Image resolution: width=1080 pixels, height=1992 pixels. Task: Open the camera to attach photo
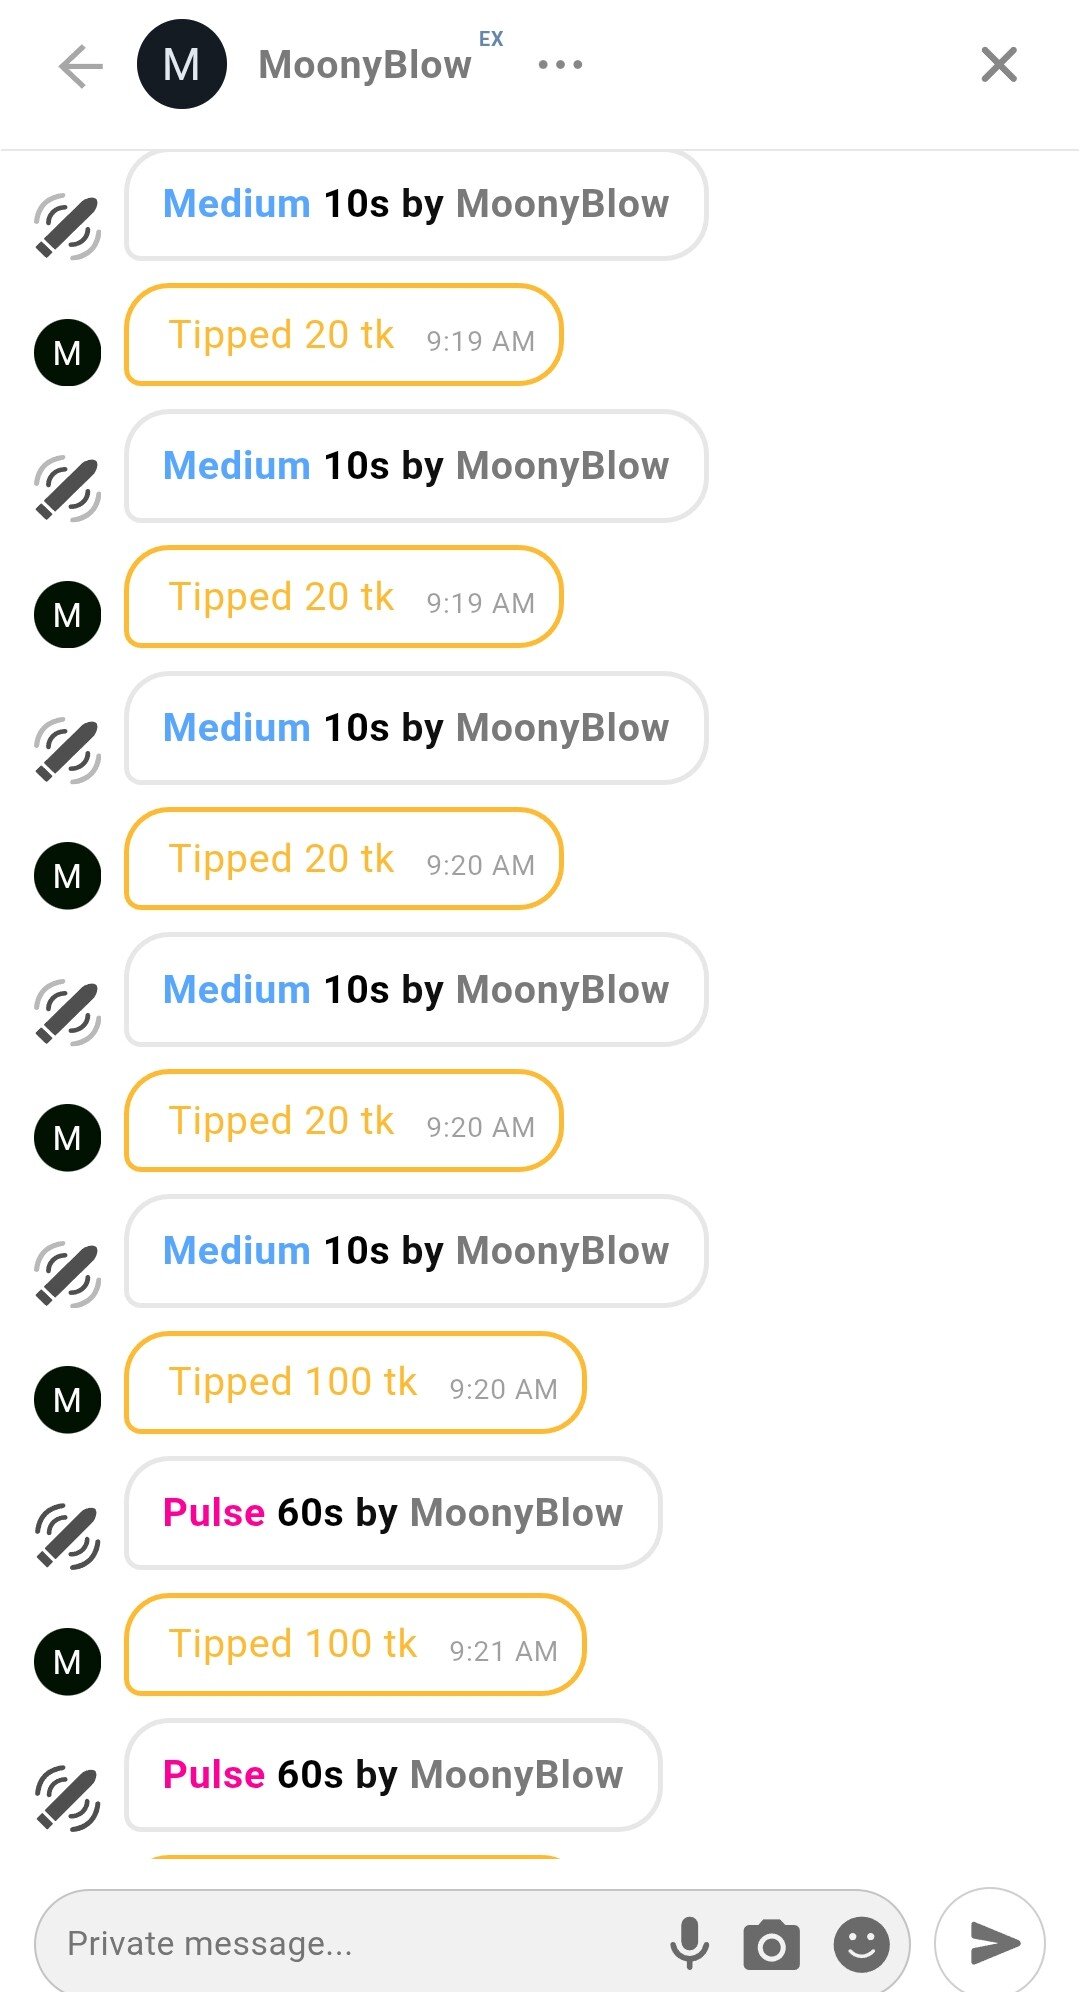pyautogui.click(x=771, y=1944)
